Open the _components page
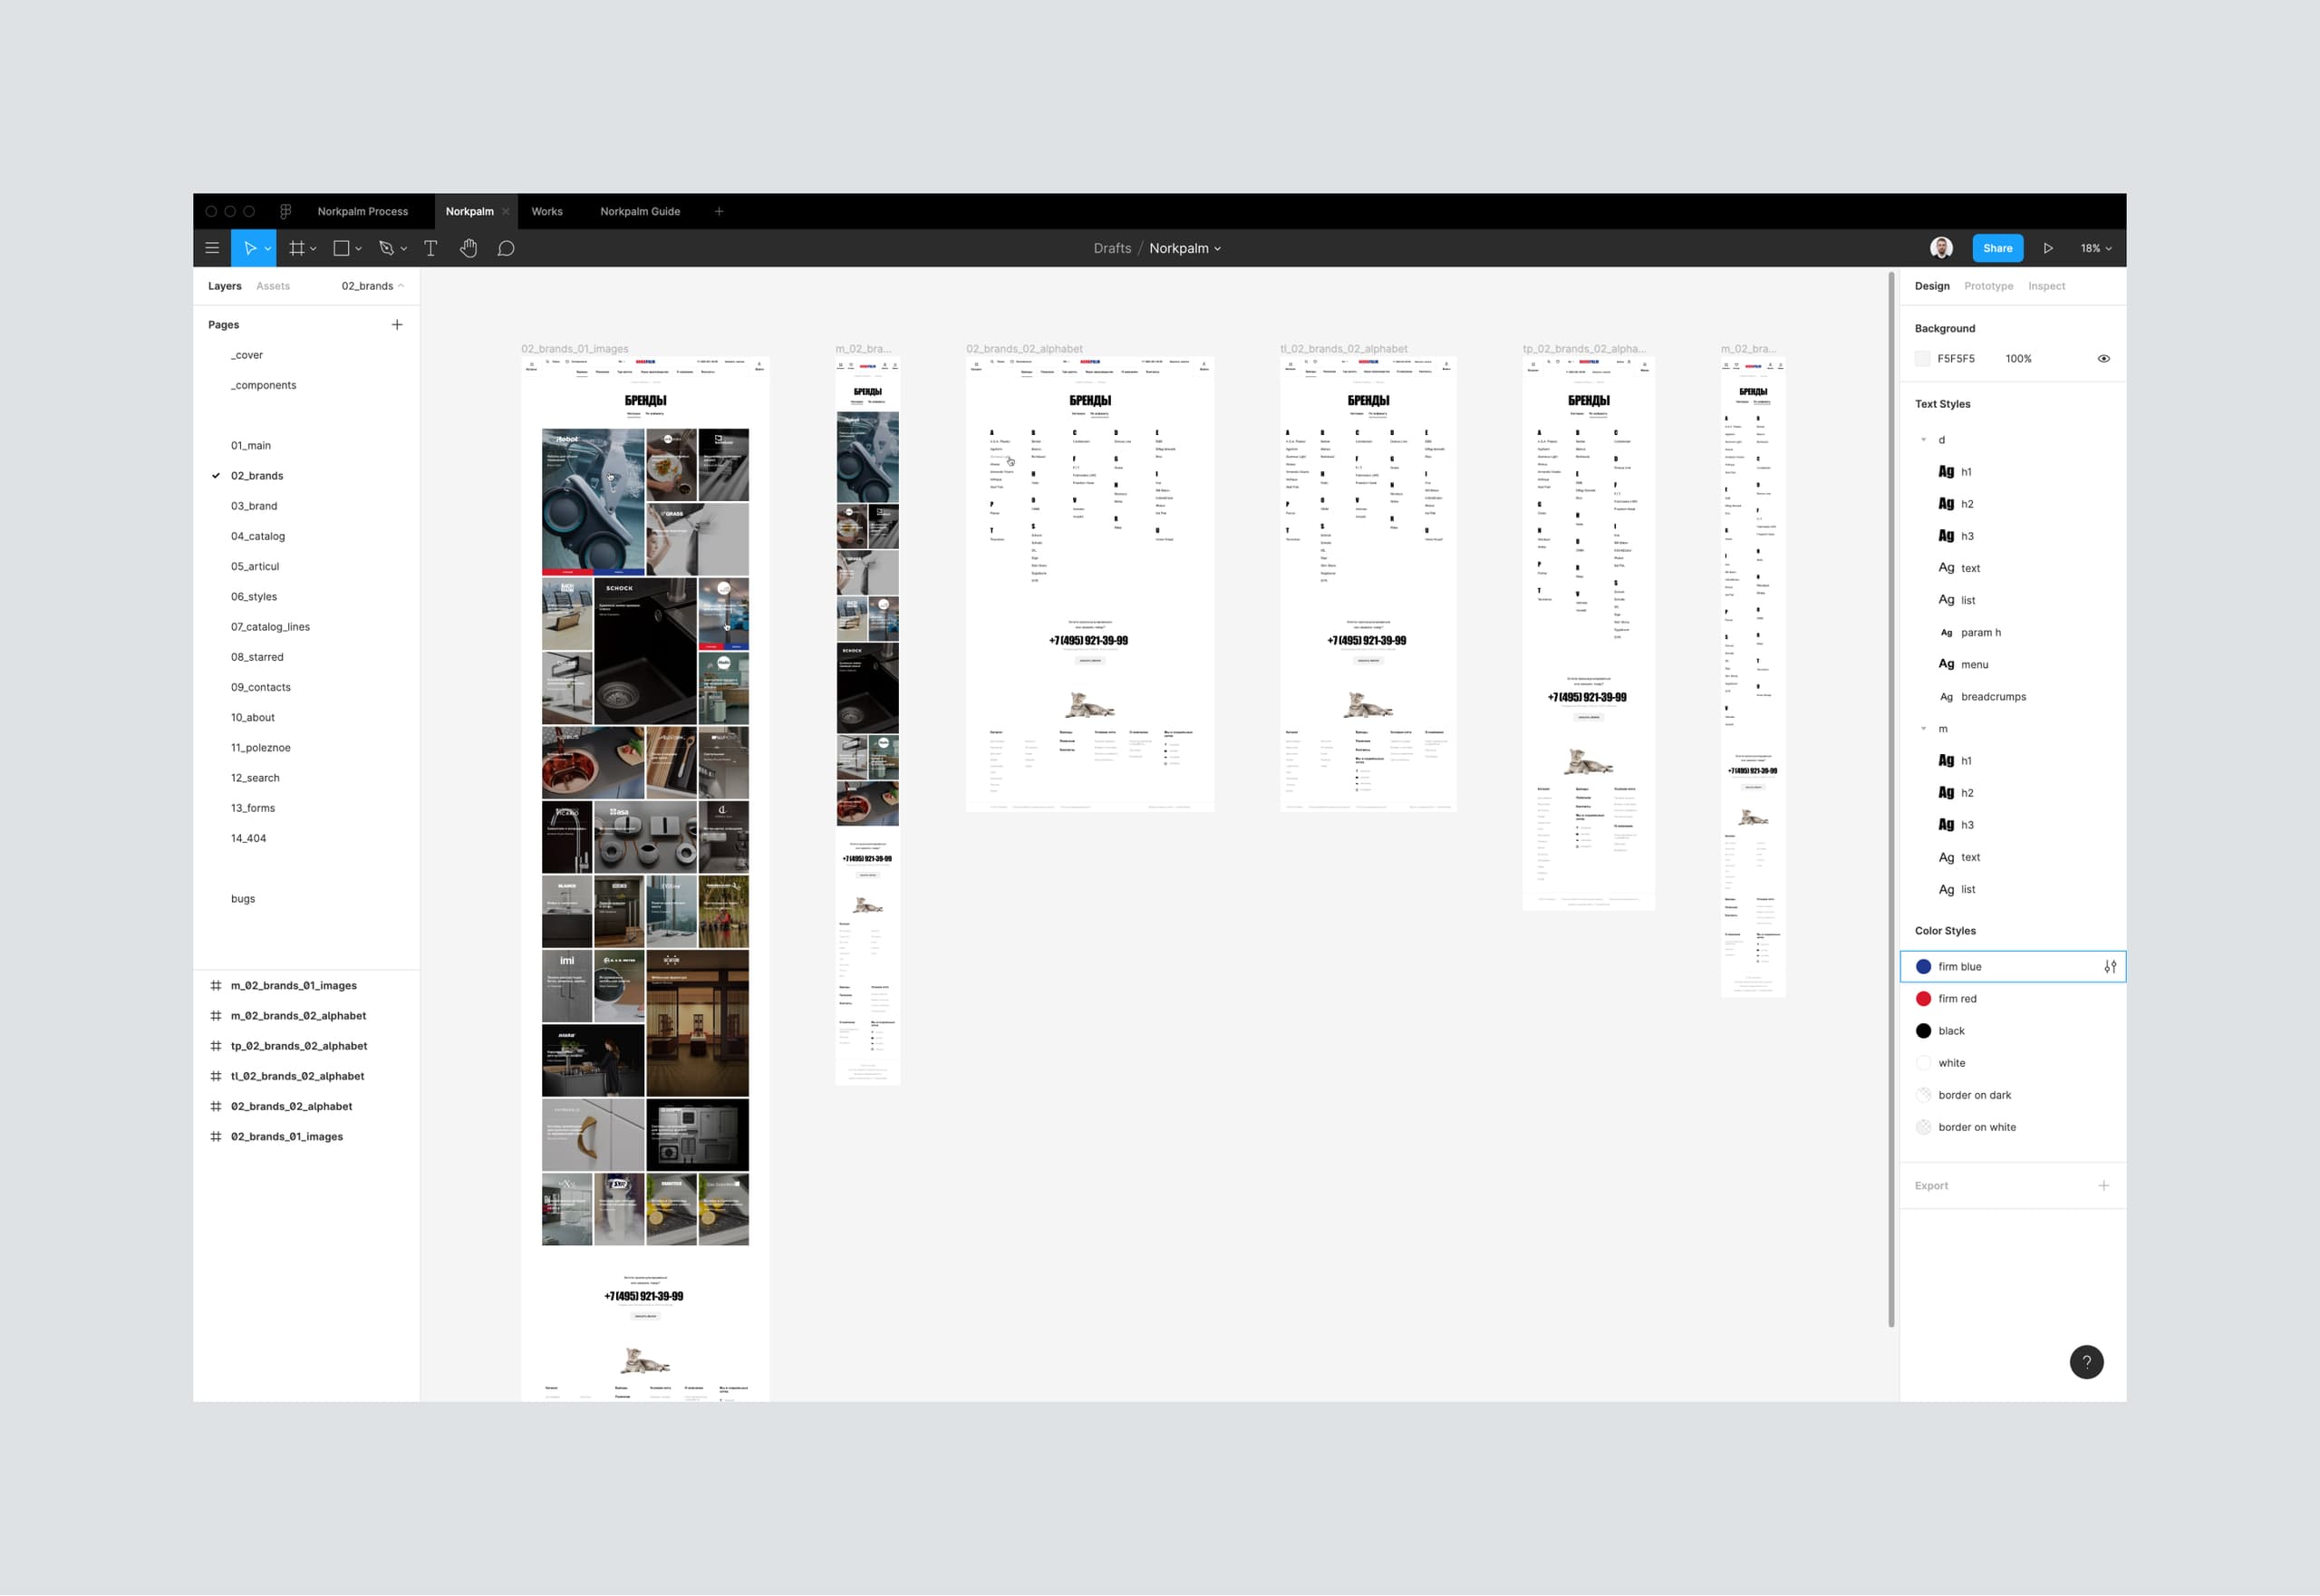Viewport: 2320px width, 1596px height. click(263, 386)
